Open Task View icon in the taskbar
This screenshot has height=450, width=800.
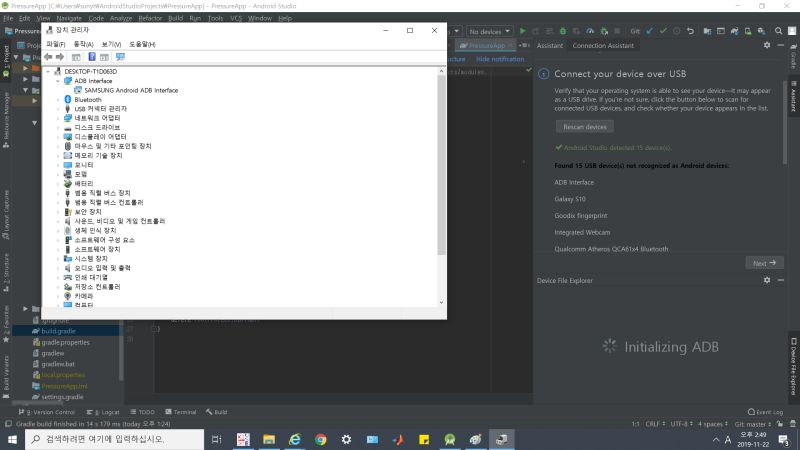[217, 439]
